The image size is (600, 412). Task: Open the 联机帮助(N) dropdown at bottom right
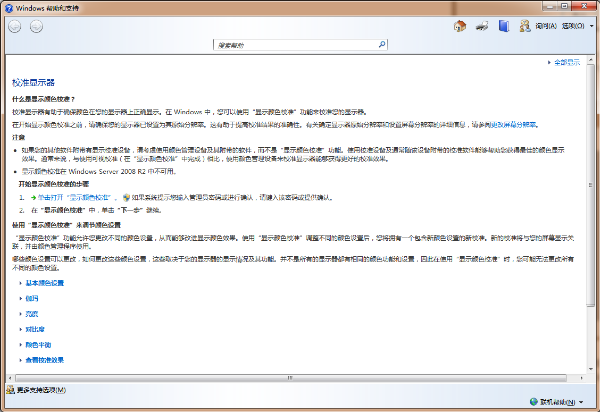pyautogui.click(x=560, y=403)
